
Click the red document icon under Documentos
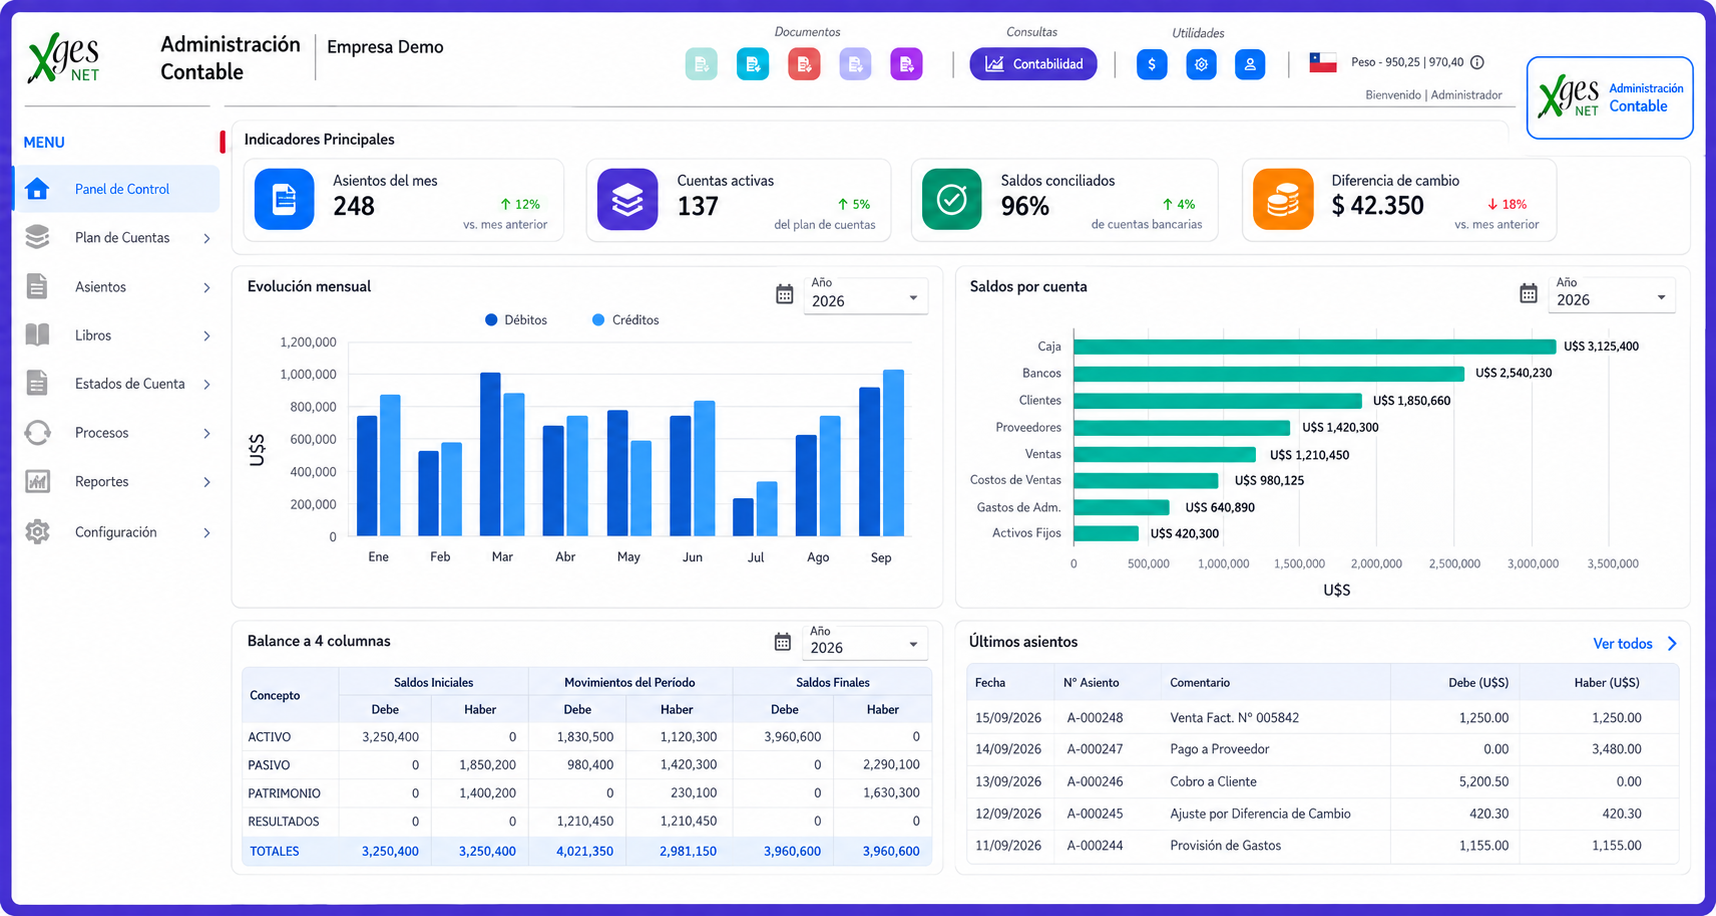(x=804, y=64)
